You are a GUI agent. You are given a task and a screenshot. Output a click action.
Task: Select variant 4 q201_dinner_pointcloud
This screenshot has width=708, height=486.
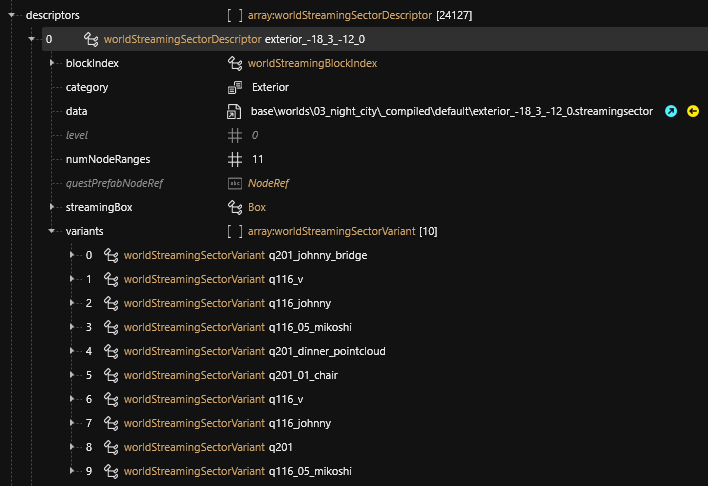pos(327,351)
